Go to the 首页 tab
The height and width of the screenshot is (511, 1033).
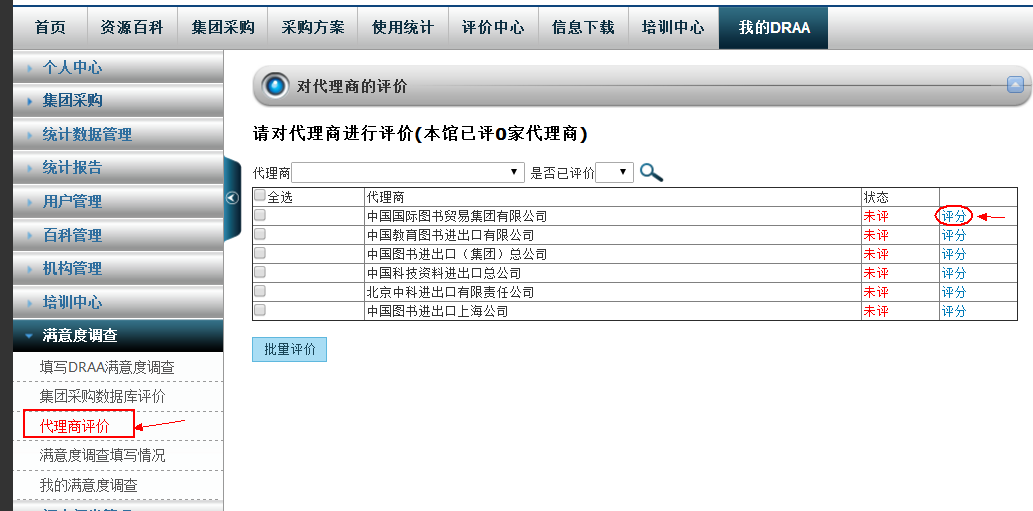(50, 27)
